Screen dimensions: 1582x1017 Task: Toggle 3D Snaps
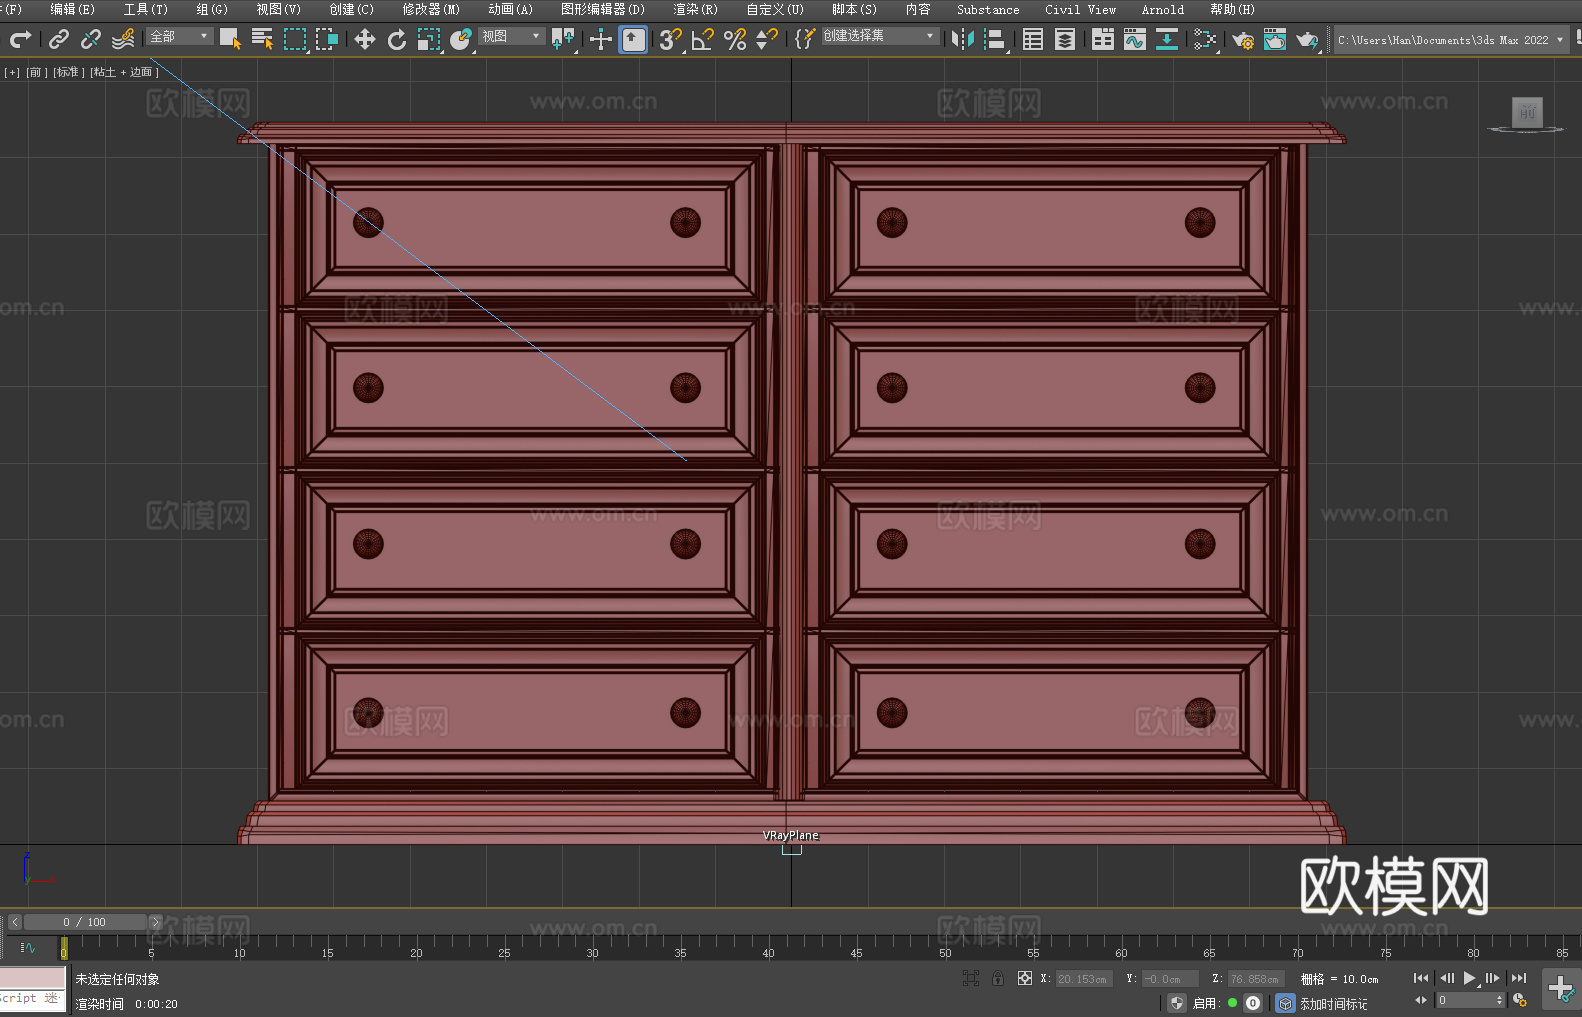click(671, 39)
